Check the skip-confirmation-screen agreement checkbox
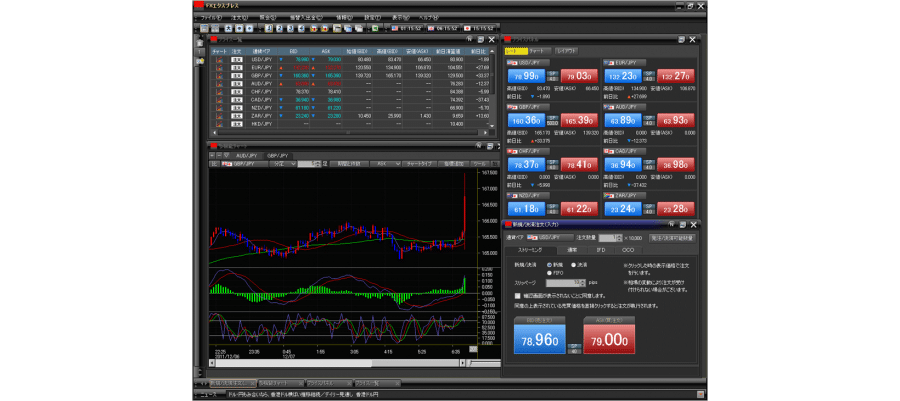Image resolution: width=900 pixels, height=401 pixels. coord(518,295)
